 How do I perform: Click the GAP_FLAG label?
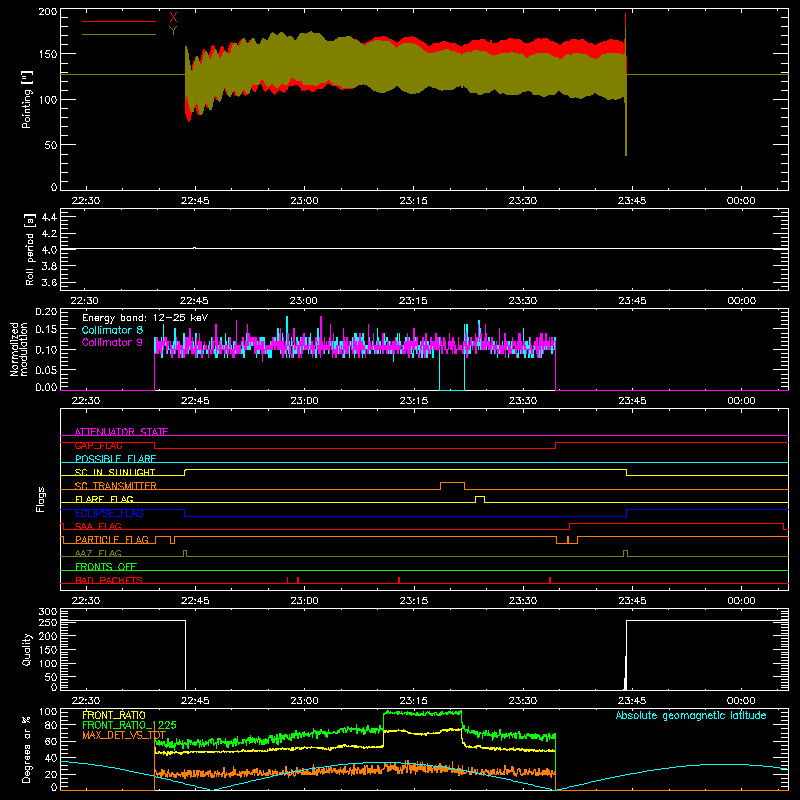pyautogui.click(x=98, y=445)
